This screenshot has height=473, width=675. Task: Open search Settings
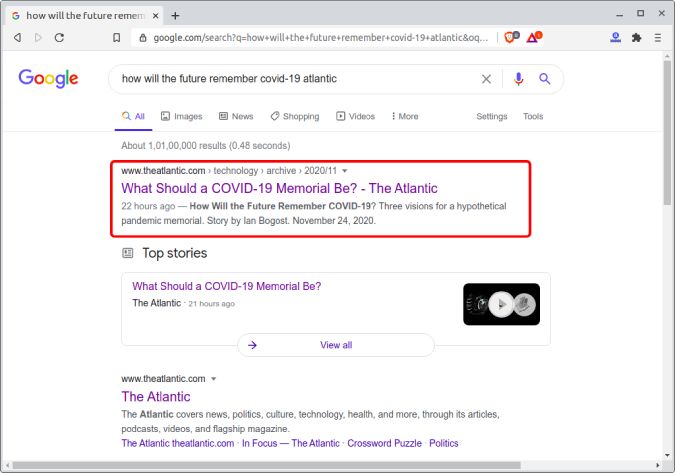pos(492,116)
